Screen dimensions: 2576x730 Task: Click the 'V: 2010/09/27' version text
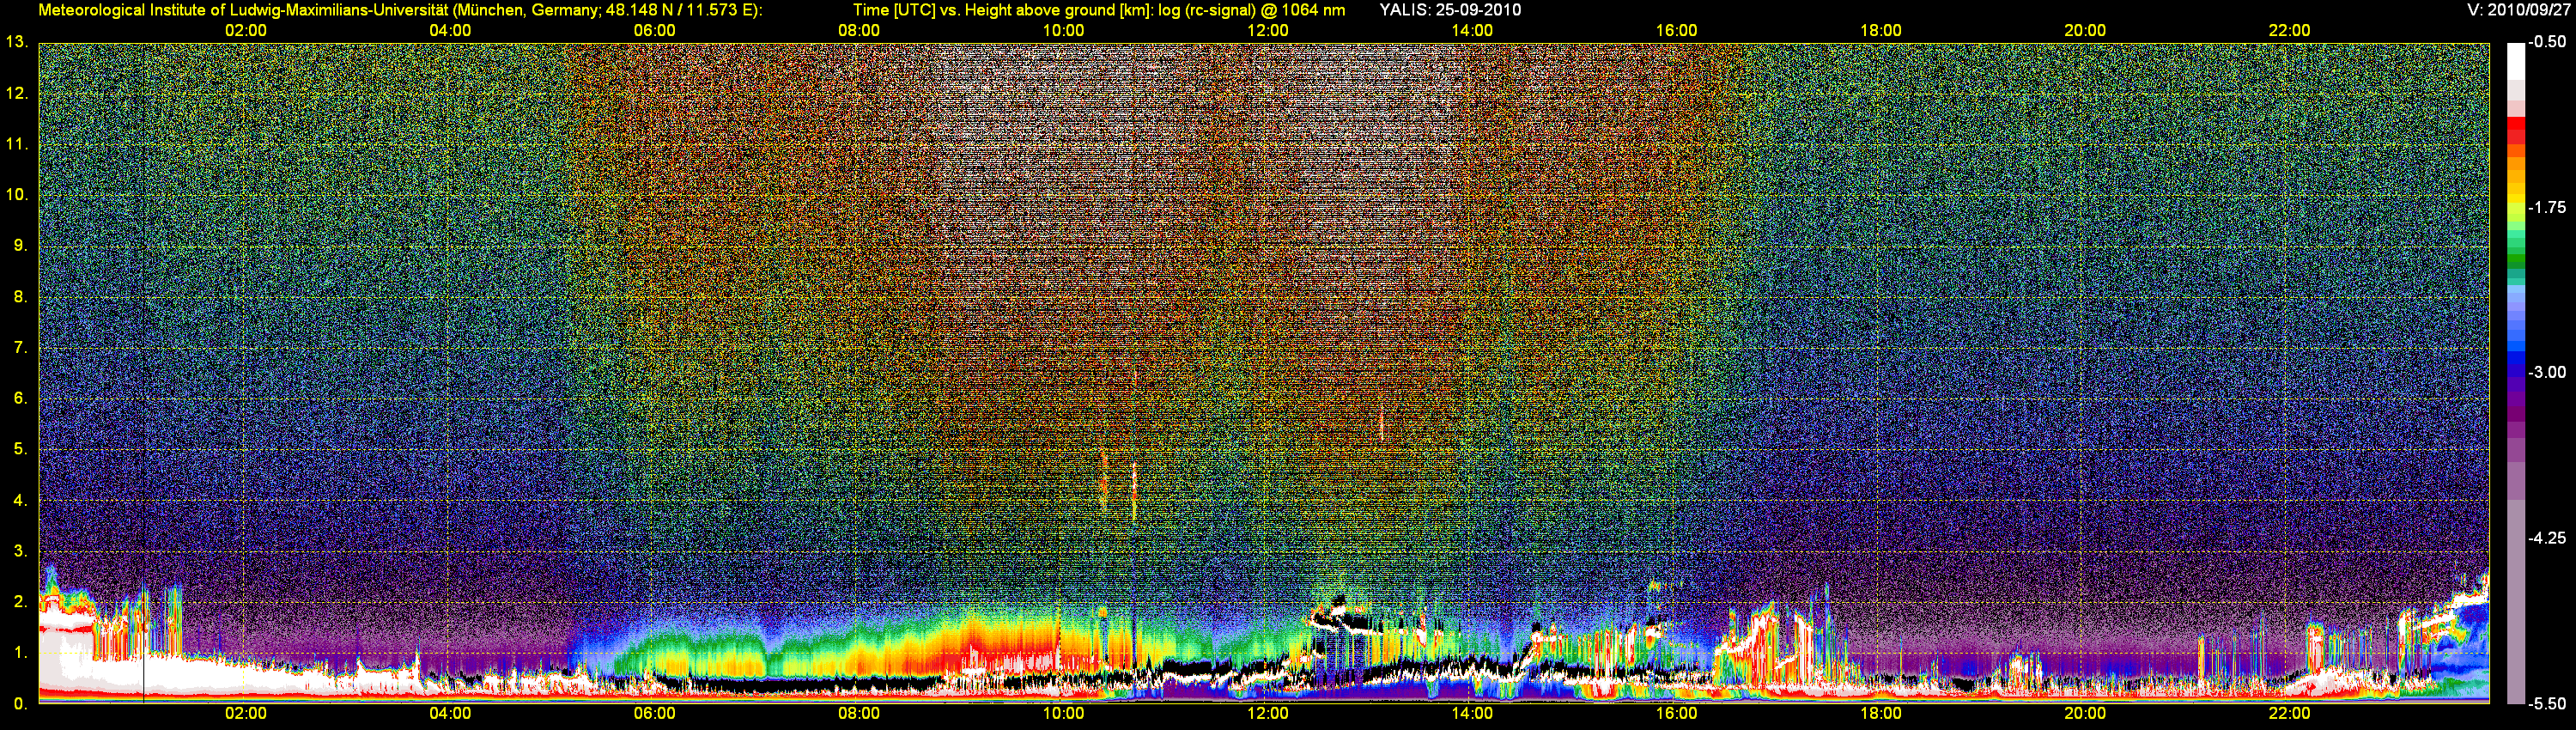[x=2516, y=10]
